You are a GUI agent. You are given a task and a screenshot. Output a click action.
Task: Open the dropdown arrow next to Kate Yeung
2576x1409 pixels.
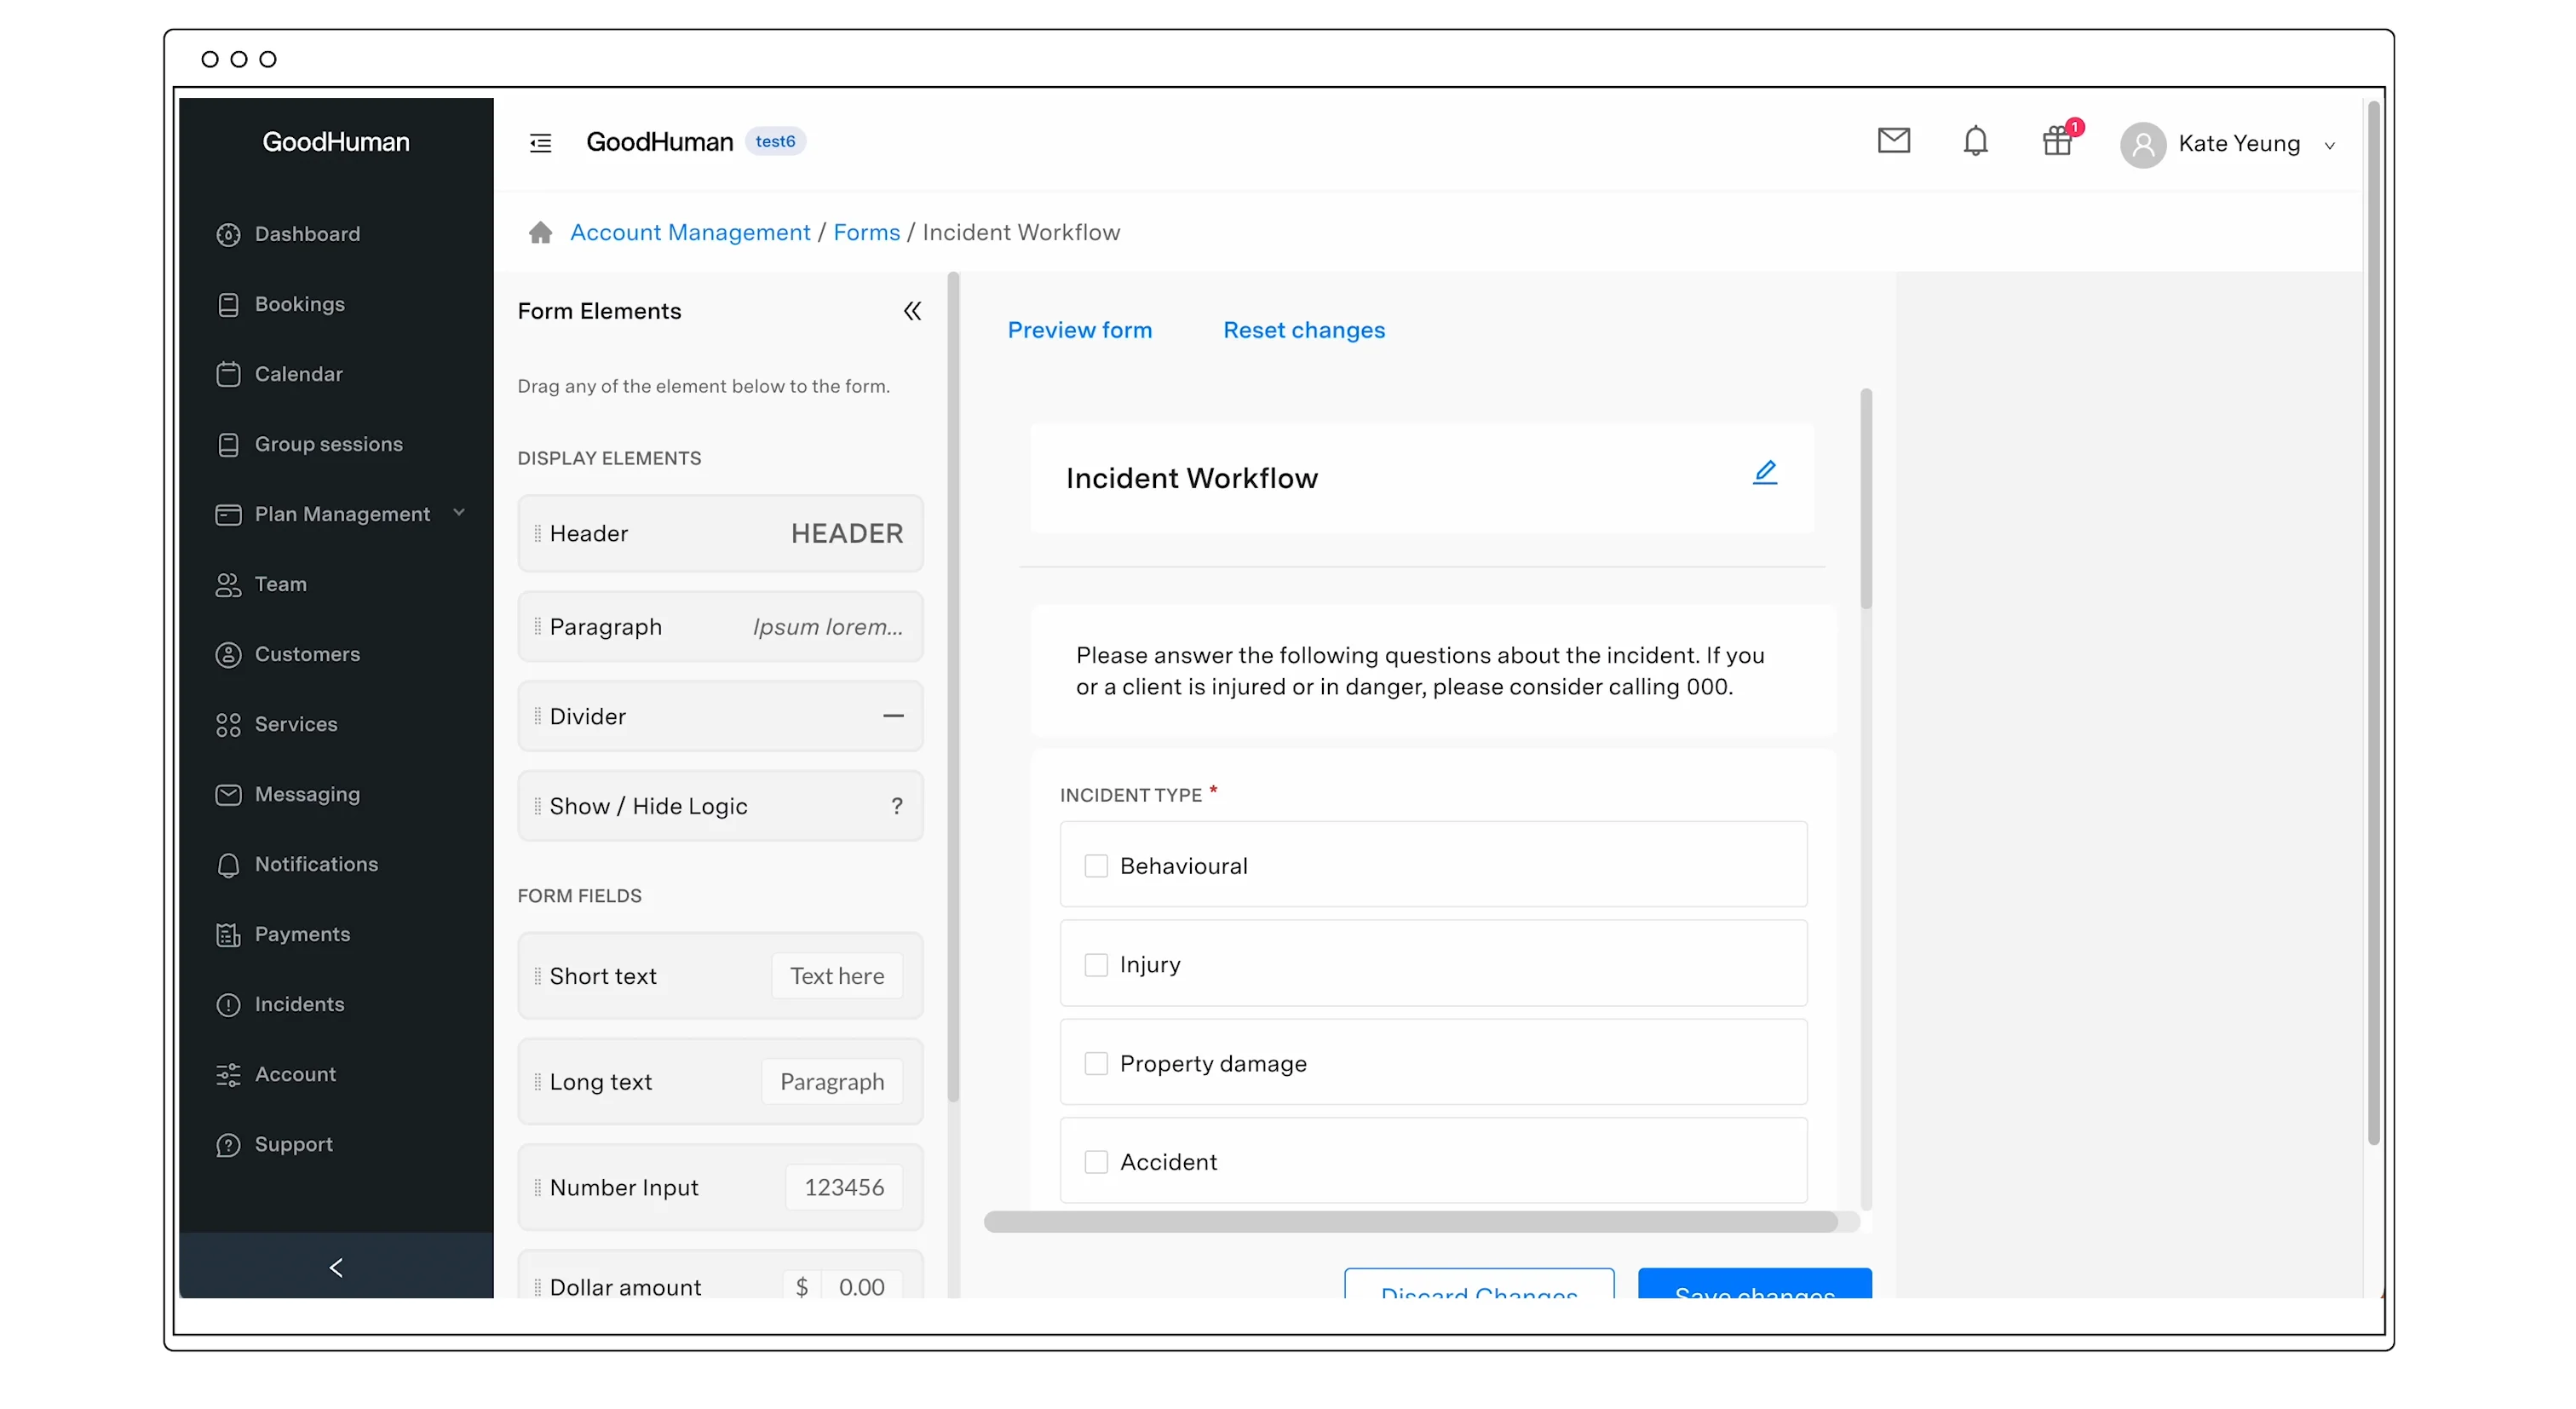click(x=2330, y=146)
